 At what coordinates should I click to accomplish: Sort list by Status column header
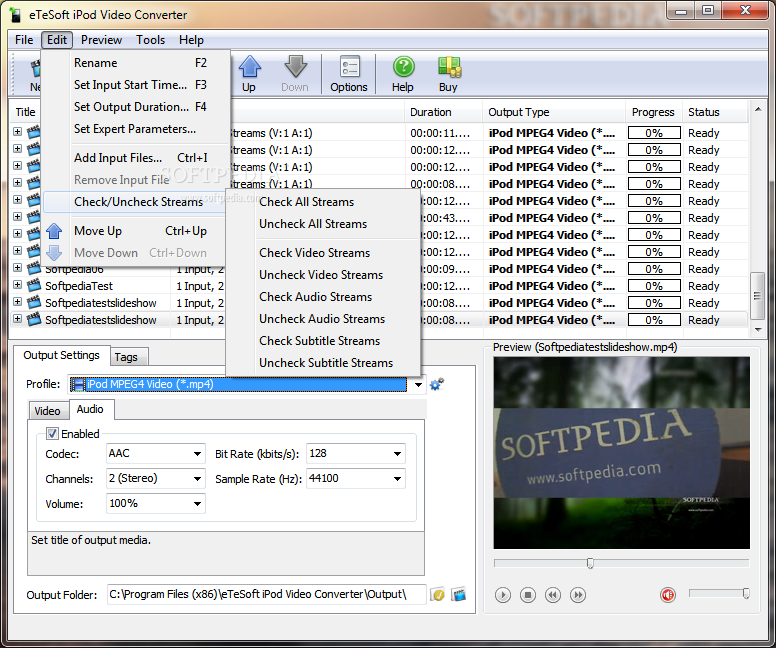pyautogui.click(x=715, y=112)
